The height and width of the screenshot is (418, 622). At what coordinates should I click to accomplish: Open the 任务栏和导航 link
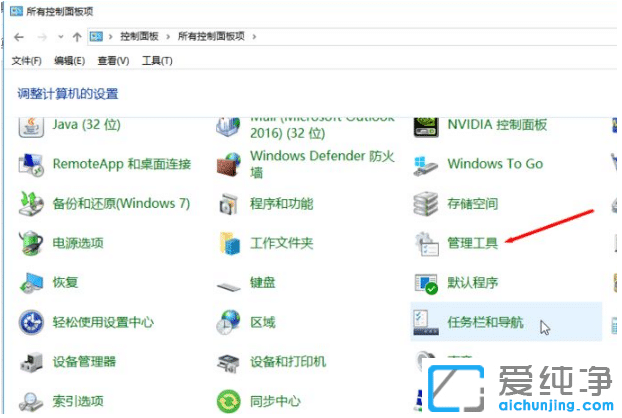pos(485,322)
